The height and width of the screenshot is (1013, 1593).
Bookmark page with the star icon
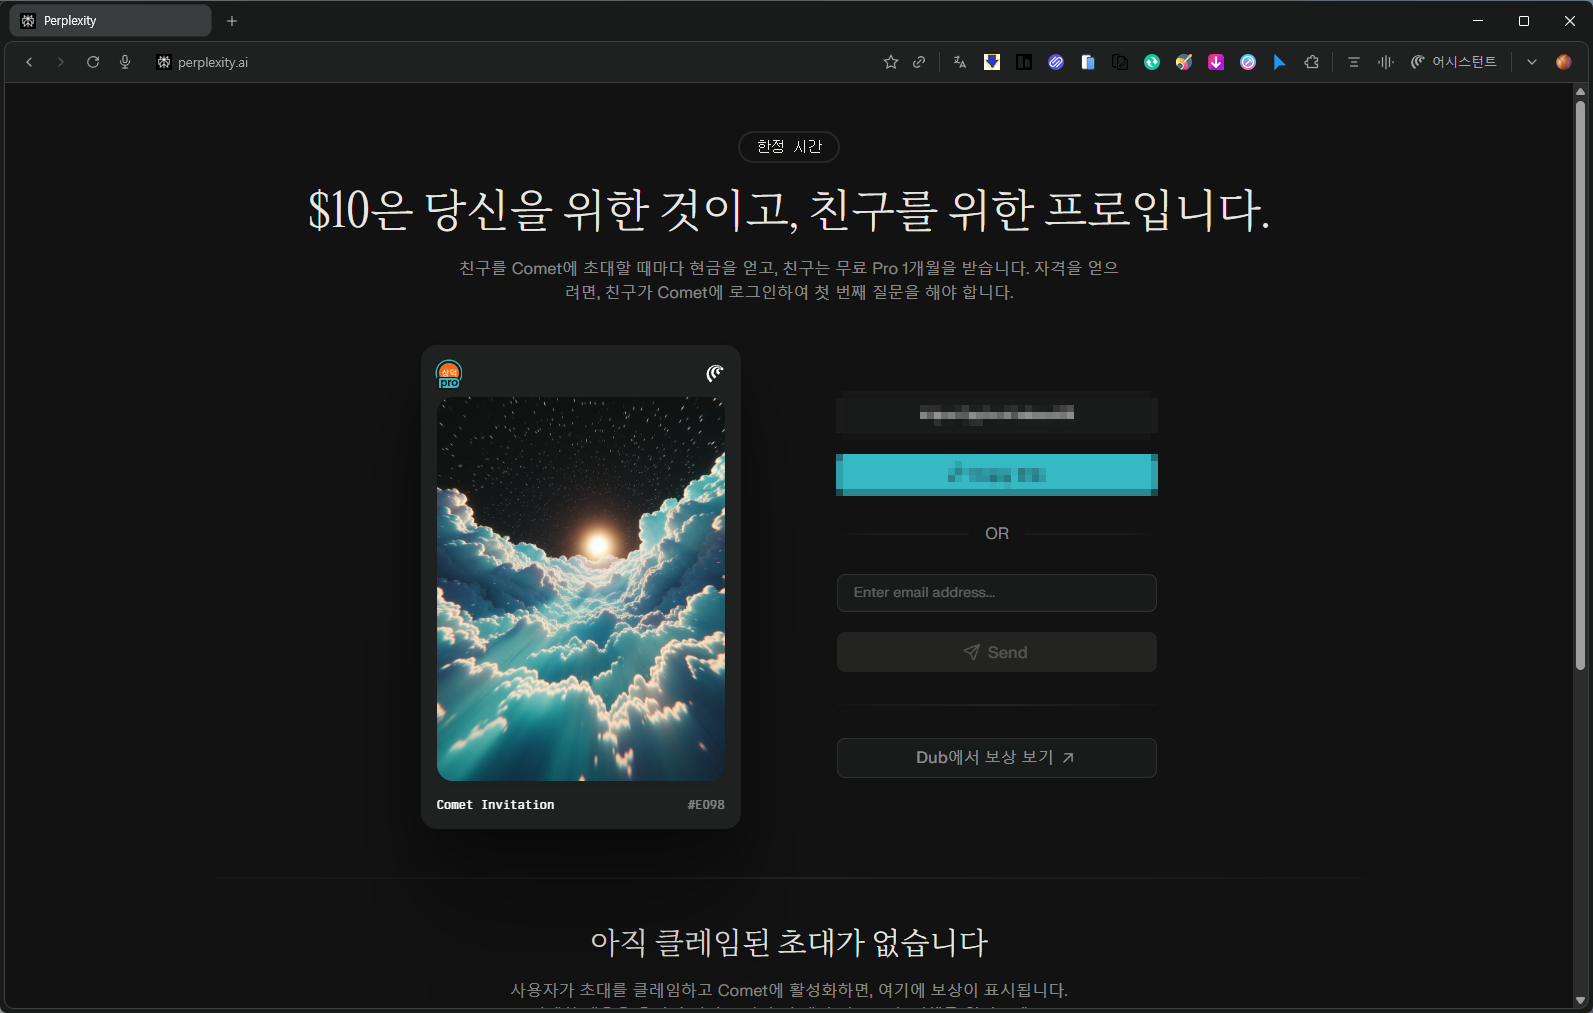pos(891,62)
